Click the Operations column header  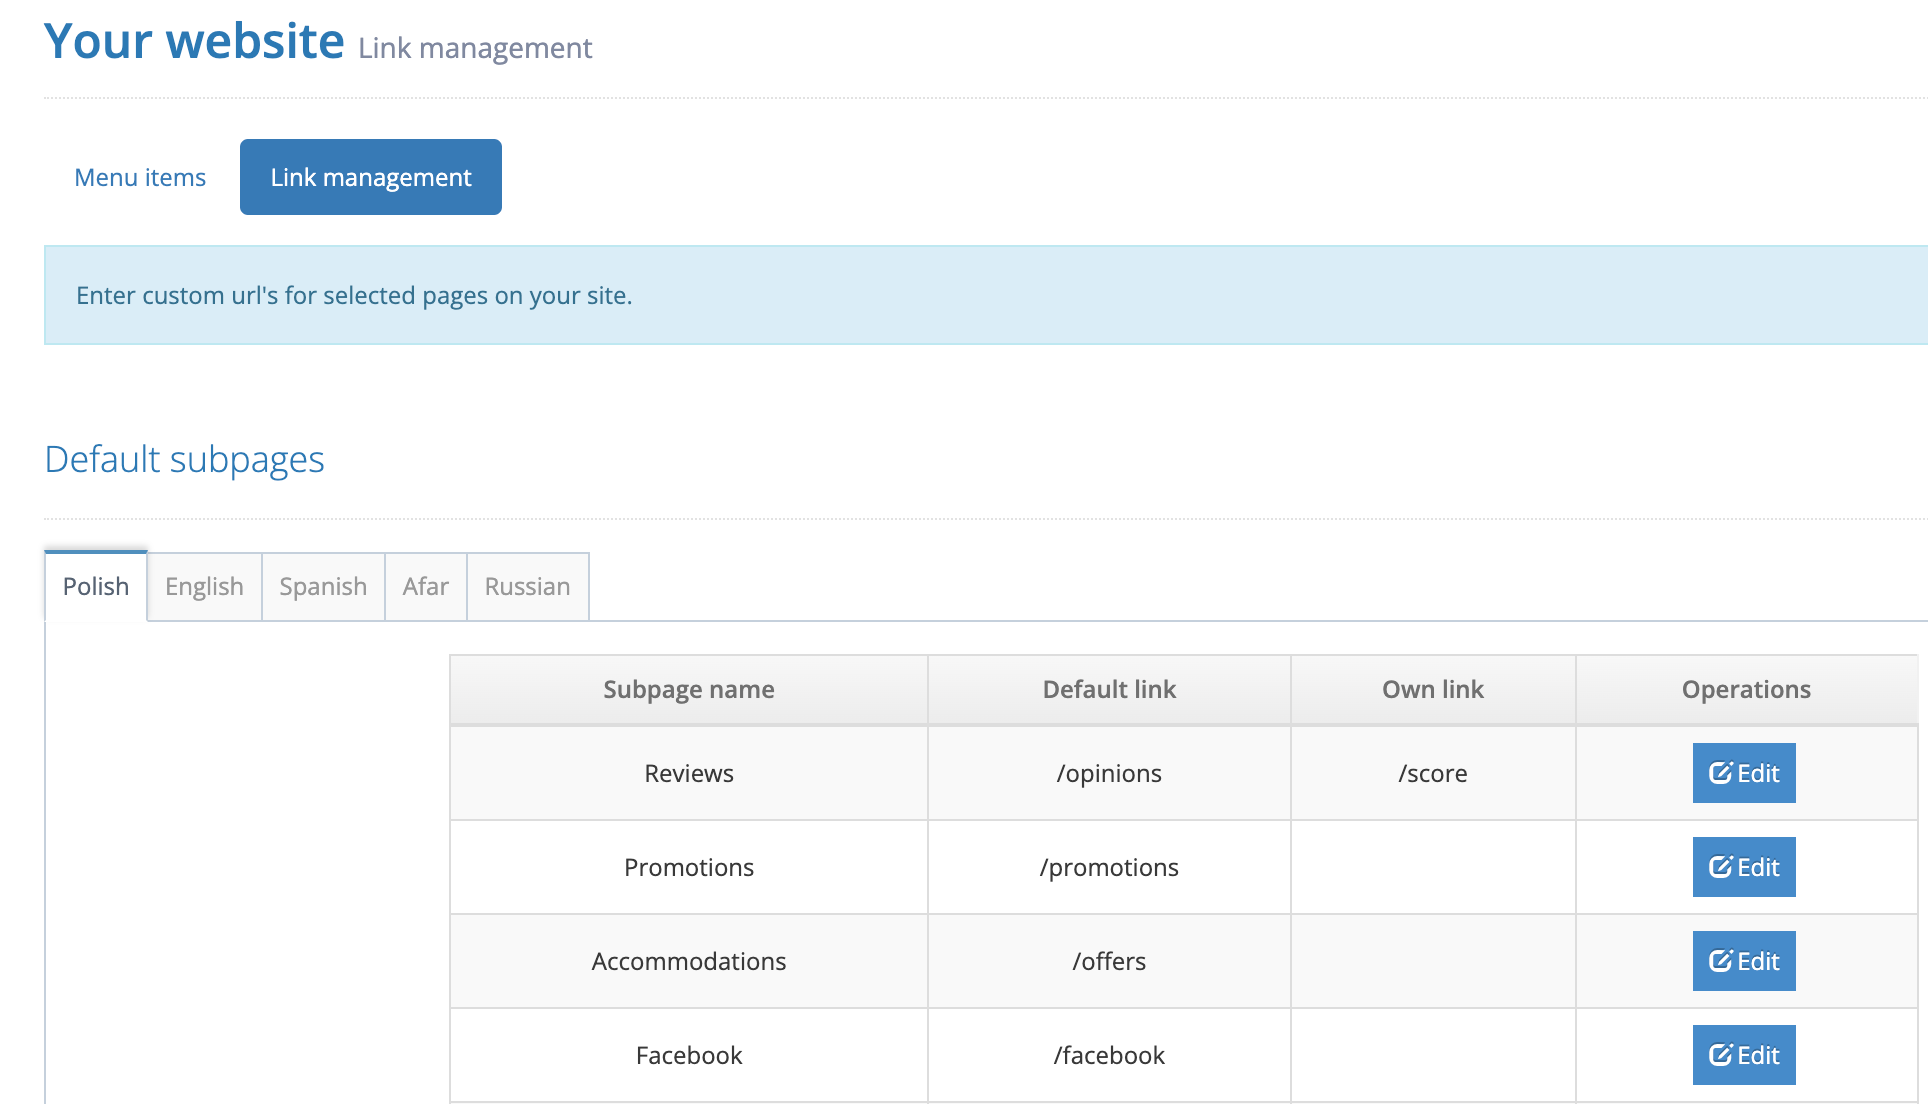tap(1745, 689)
